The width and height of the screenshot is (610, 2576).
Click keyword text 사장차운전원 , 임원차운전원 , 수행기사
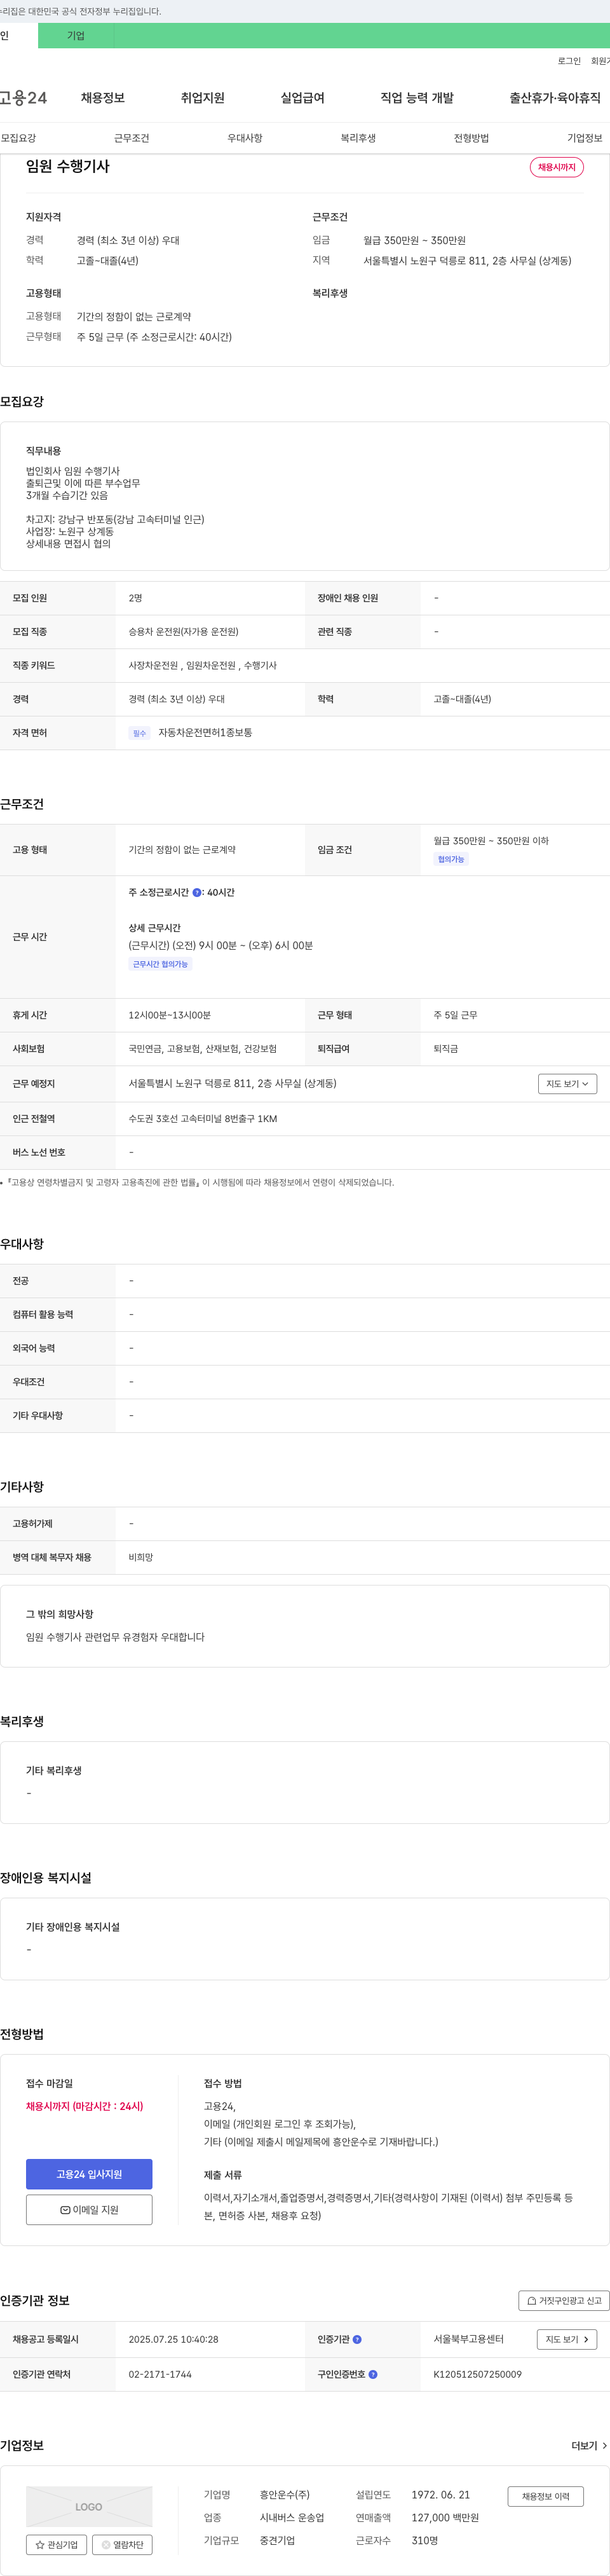tap(203, 665)
